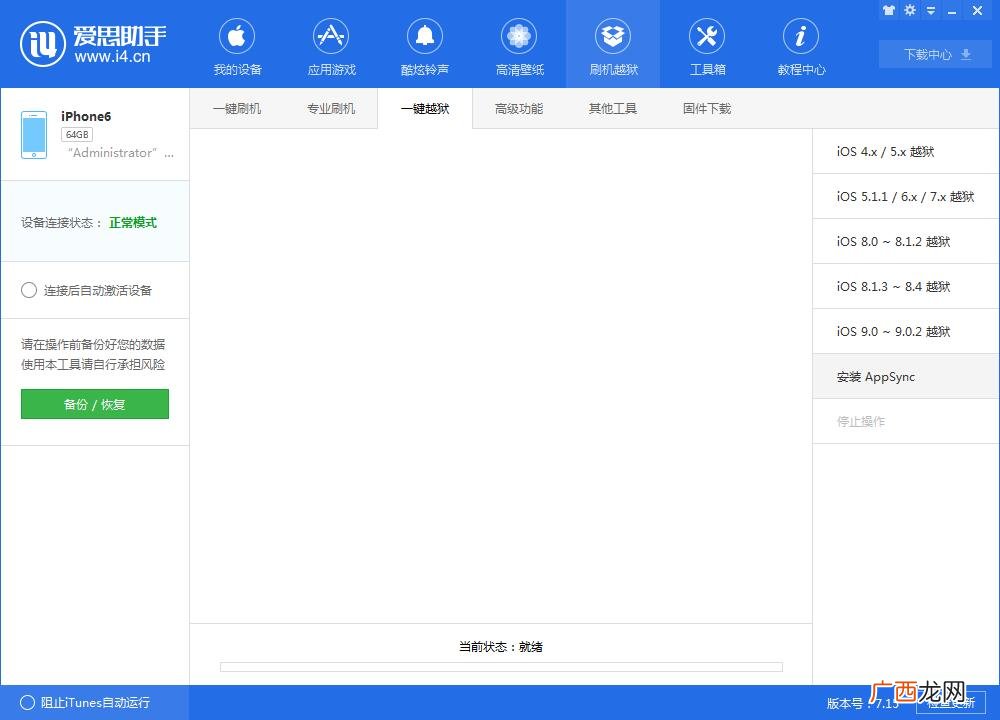Click the iPhone6 device name
This screenshot has height=720, width=1000.
point(86,116)
